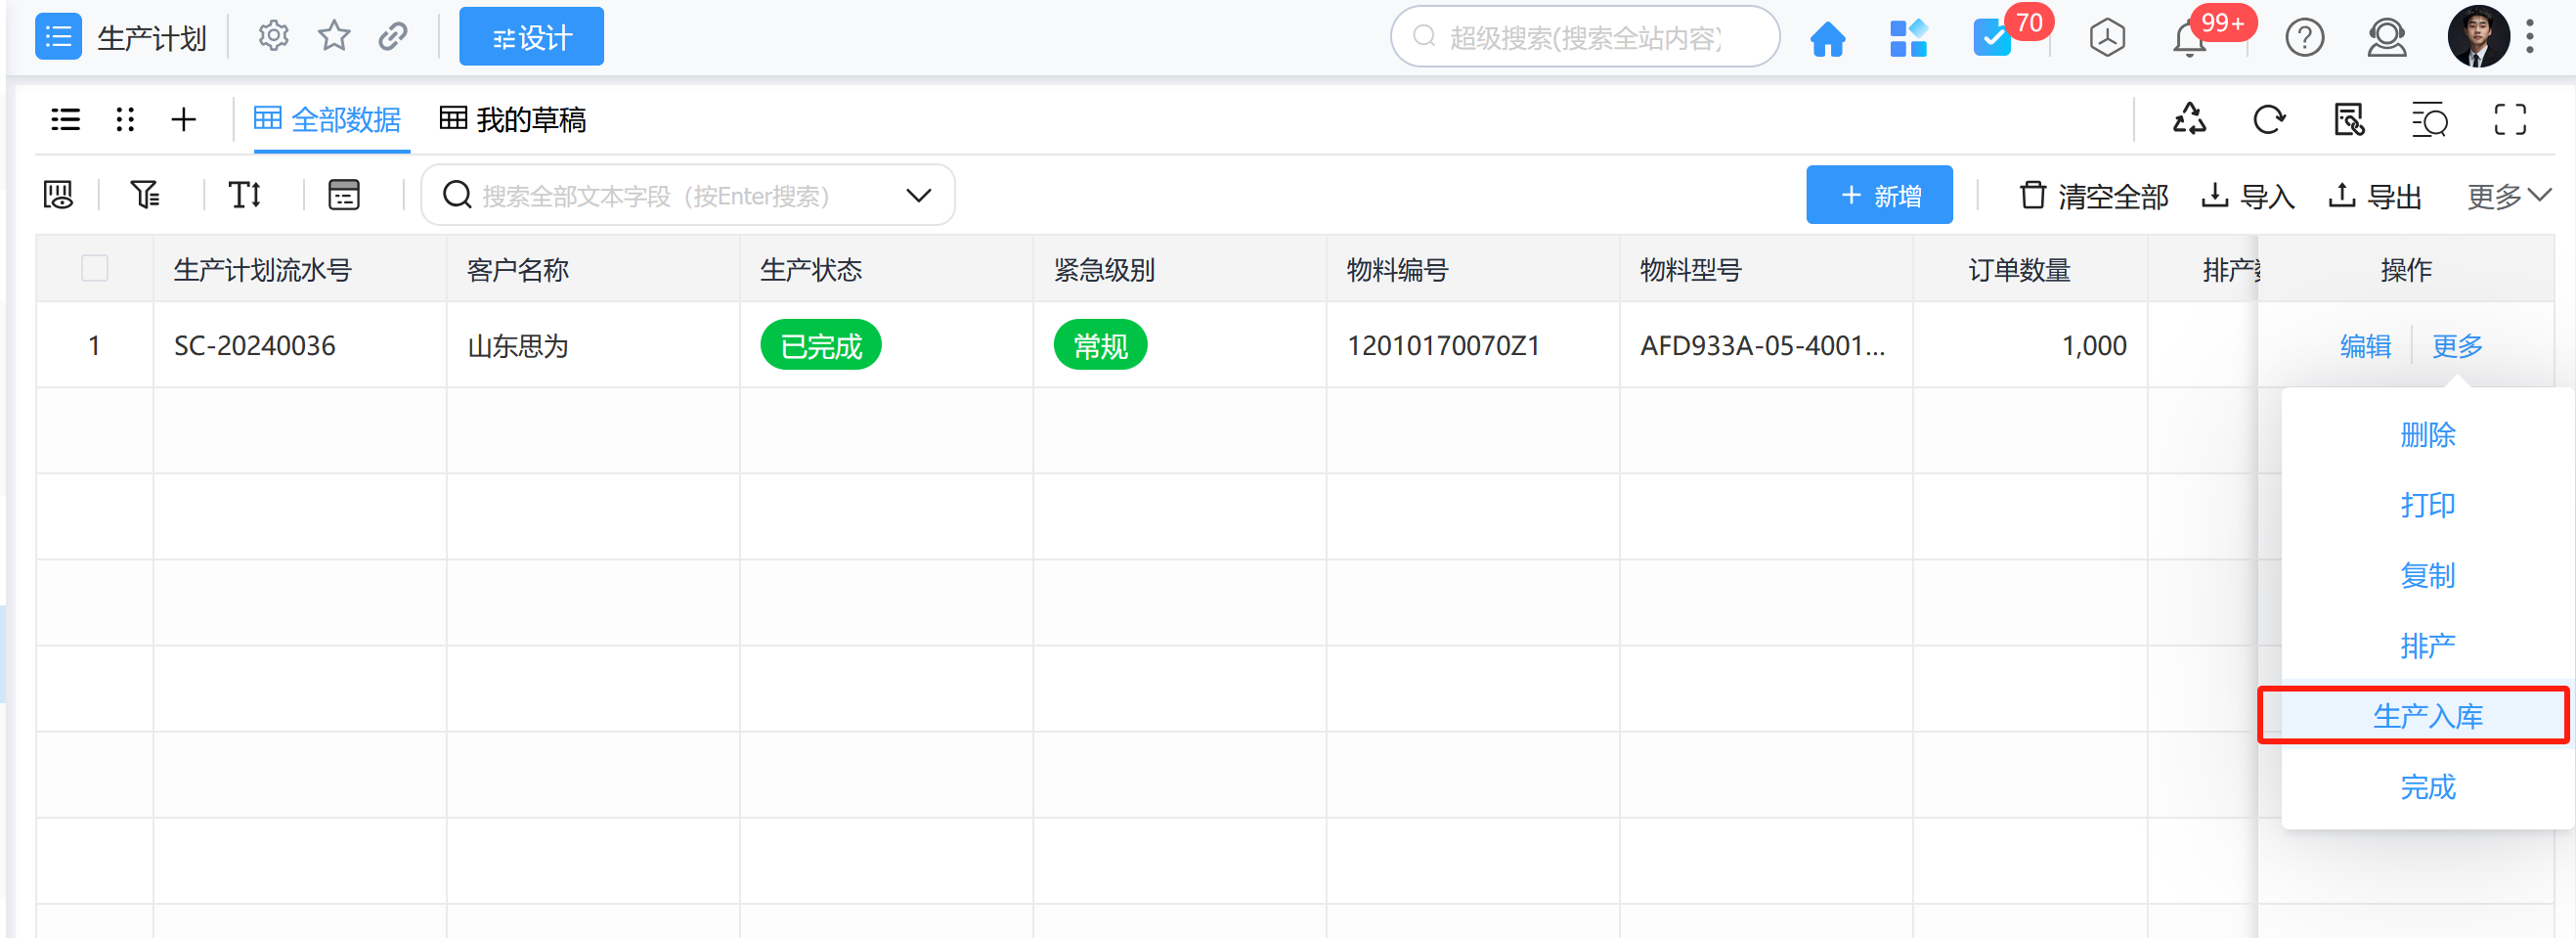Switch to the 我的草稿 tab

pyautogui.click(x=513, y=120)
